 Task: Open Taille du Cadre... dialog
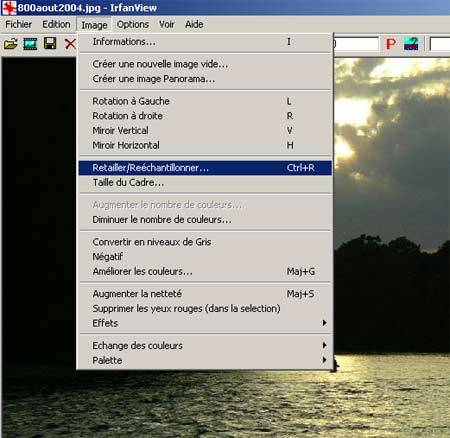tap(205, 183)
